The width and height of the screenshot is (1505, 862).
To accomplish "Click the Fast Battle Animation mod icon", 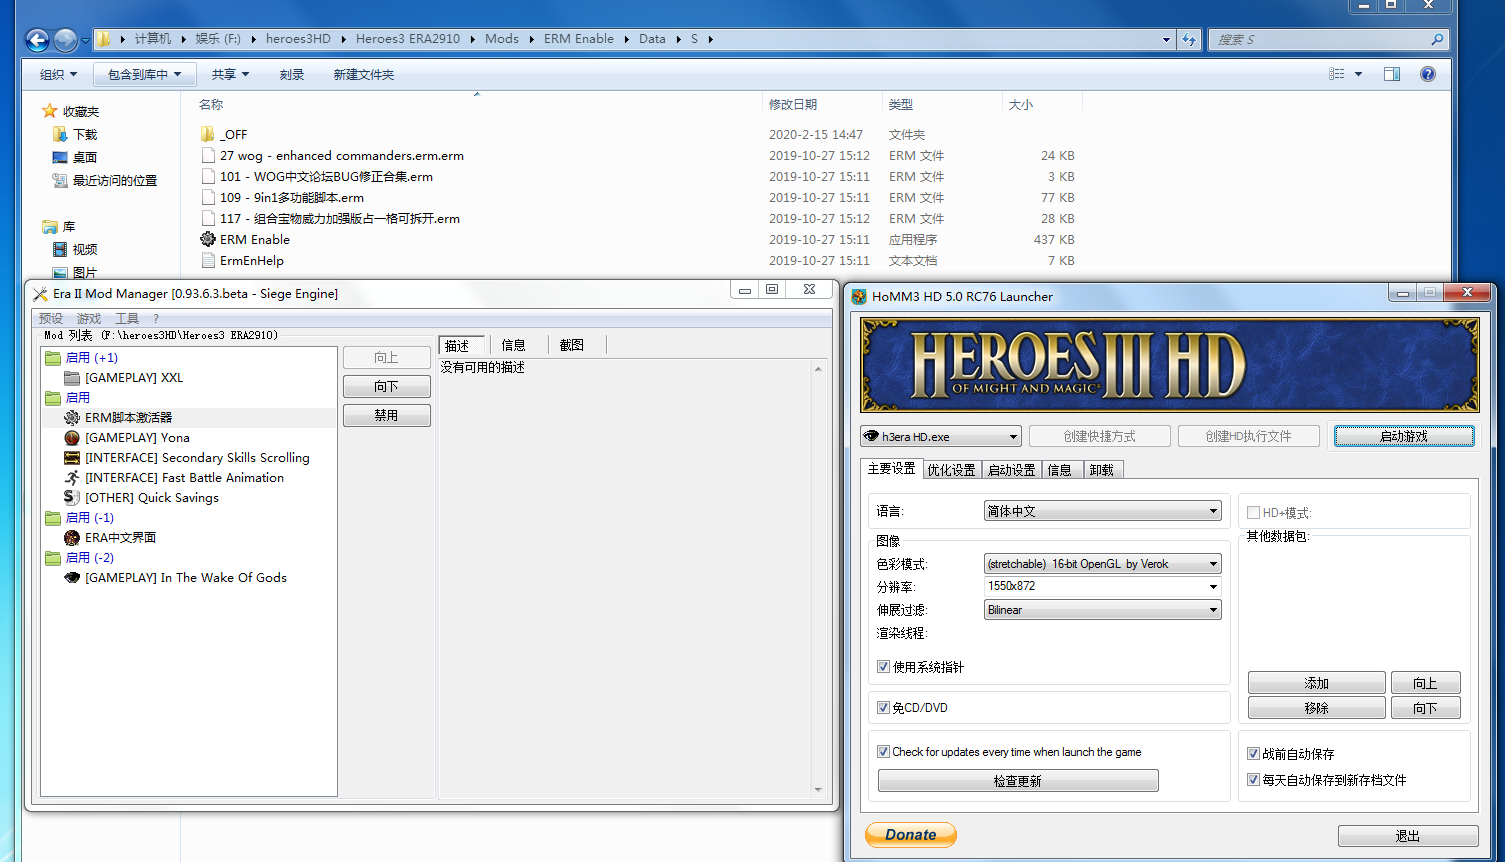I will point(72,478).
